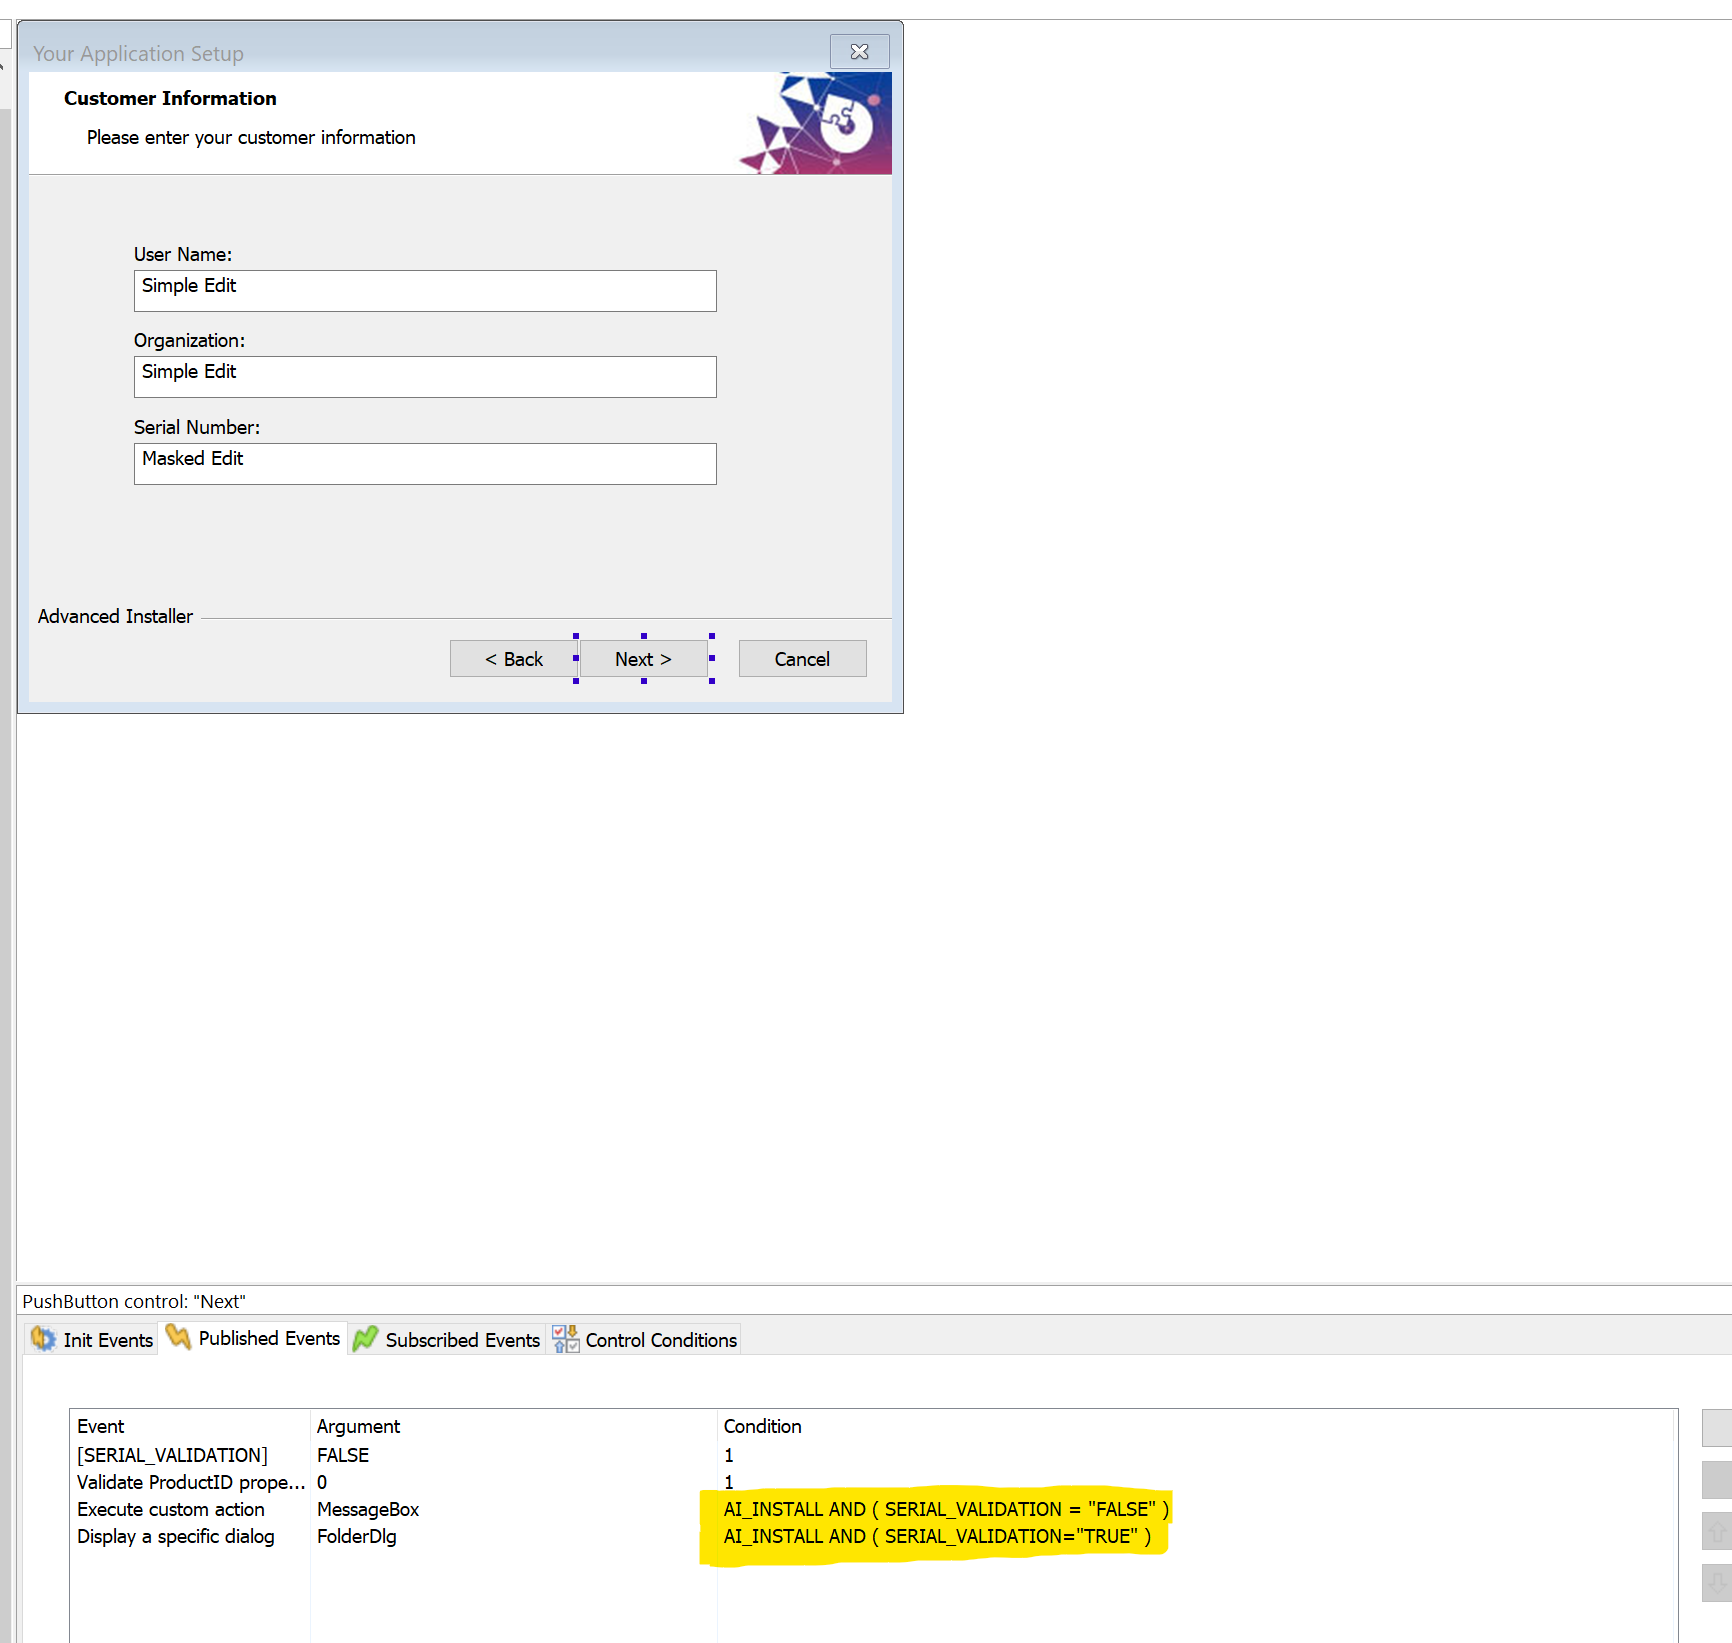1732x1643 pixels.
Task: Show the Control Conditions tab
Action: [x=645, y=1340]
